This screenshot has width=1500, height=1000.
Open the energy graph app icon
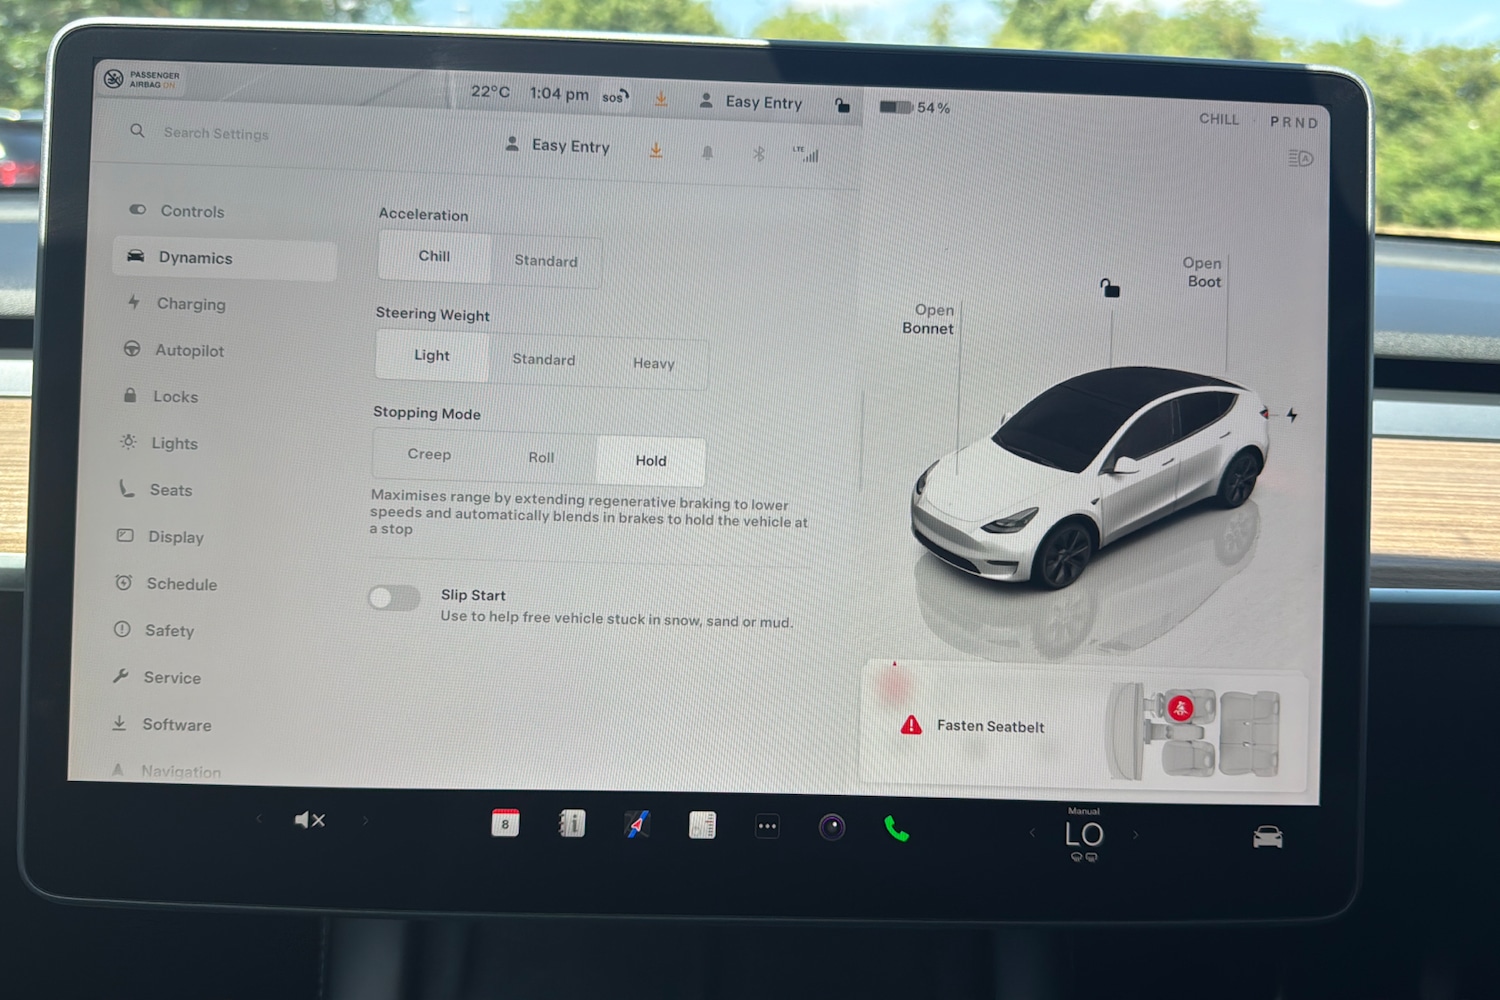coord(702,825)
